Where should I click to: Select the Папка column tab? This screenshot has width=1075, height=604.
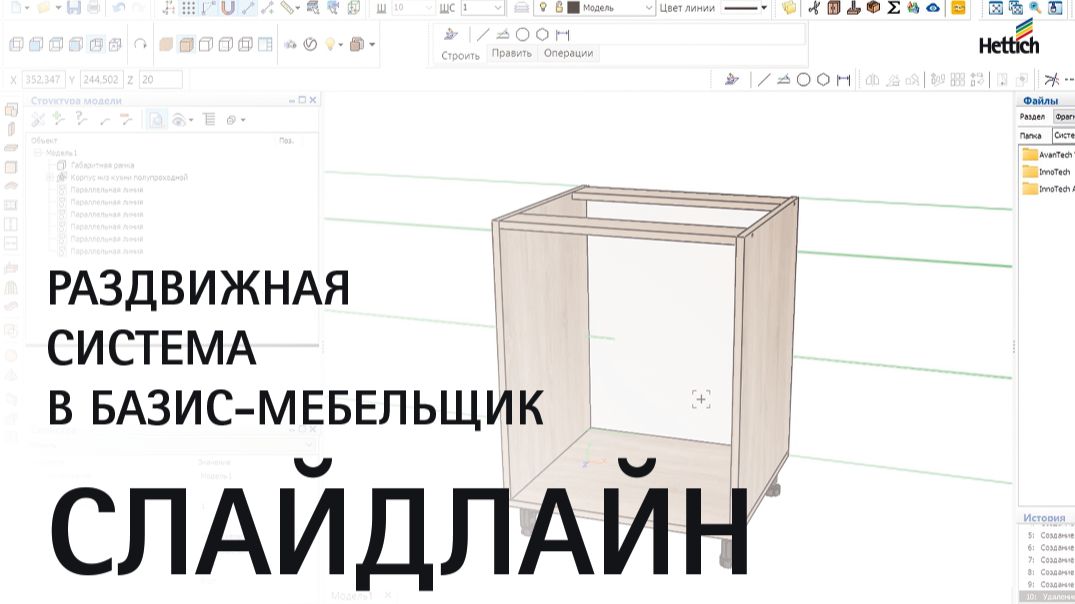point(1030,136)
